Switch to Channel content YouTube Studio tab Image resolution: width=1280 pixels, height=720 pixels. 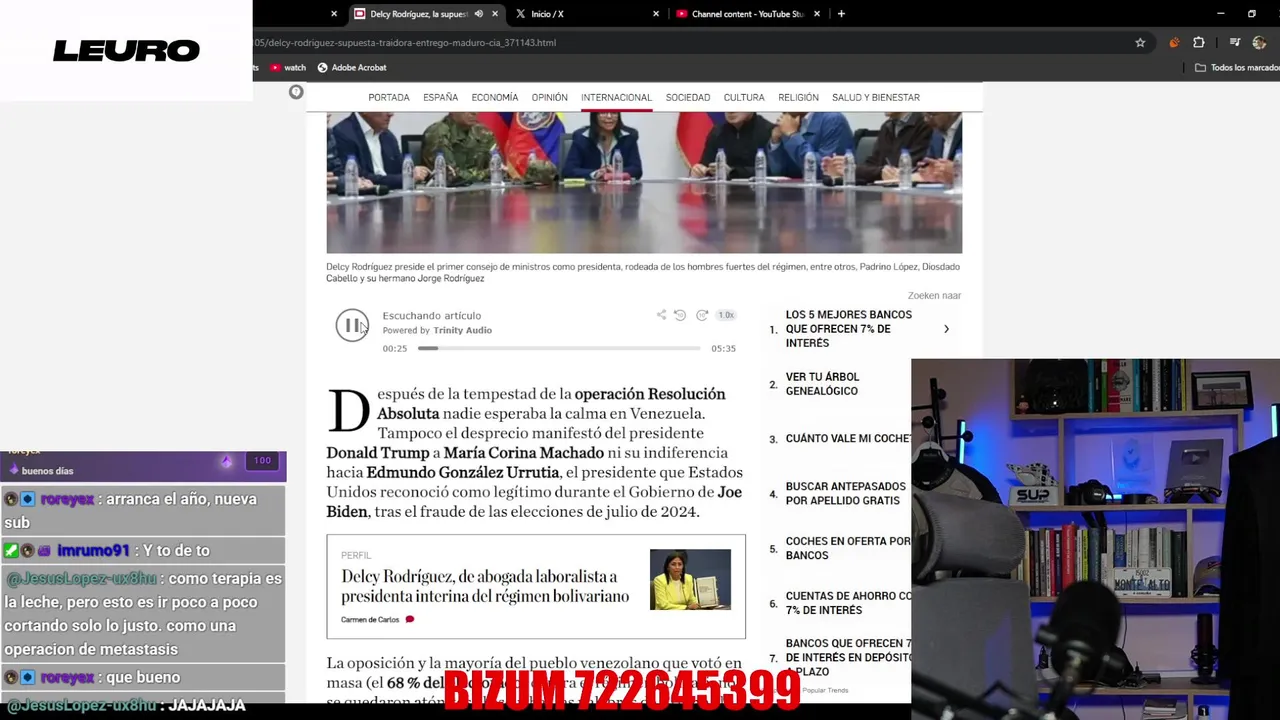tap(746, 14)
